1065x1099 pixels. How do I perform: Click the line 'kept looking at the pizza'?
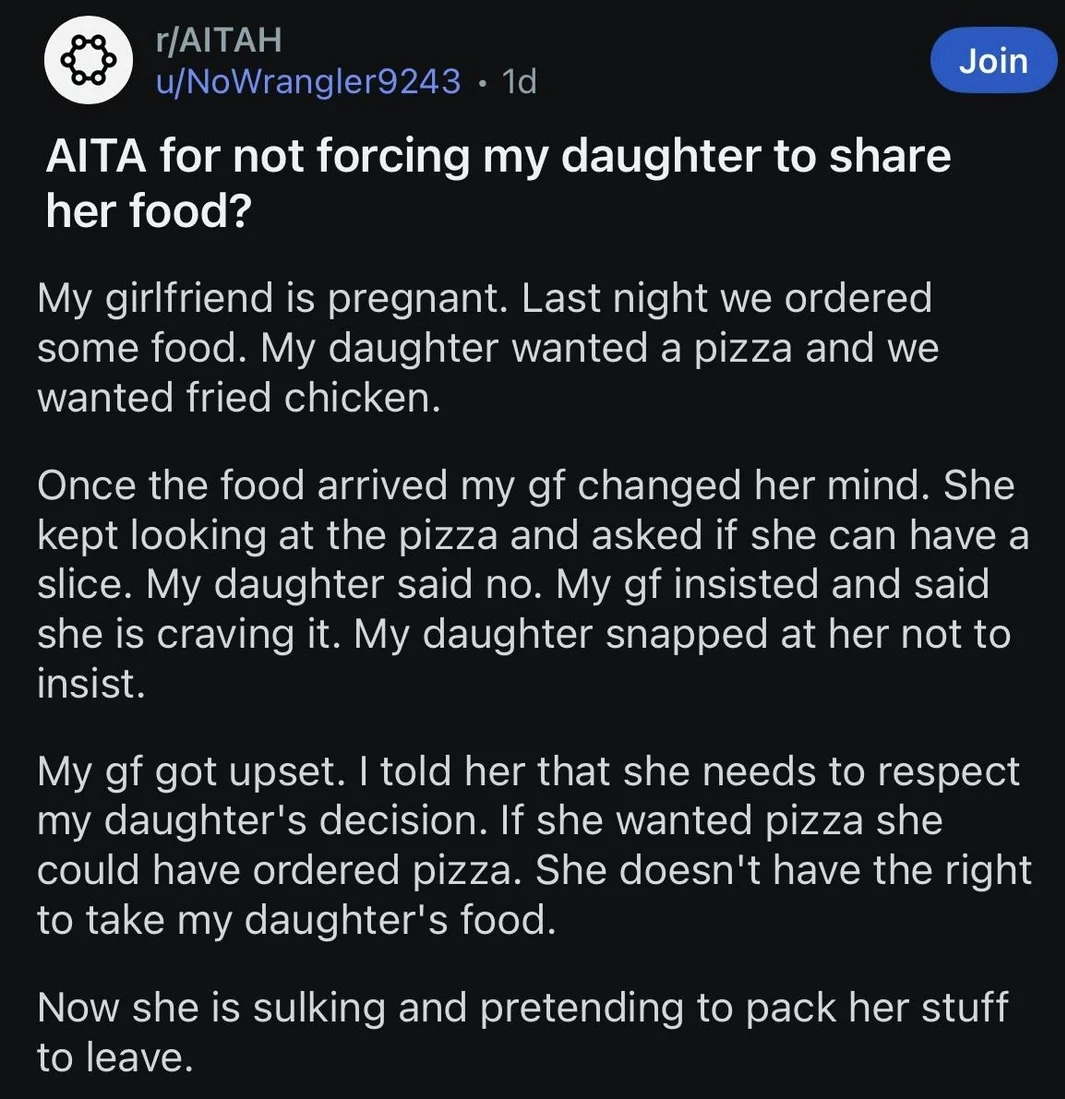coord(533,535)
